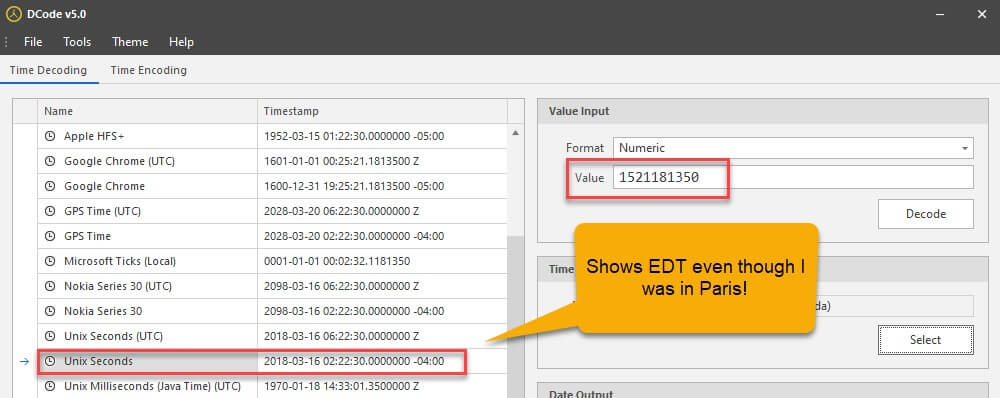
Task: Open the File menu
Action: pos(33,42)
